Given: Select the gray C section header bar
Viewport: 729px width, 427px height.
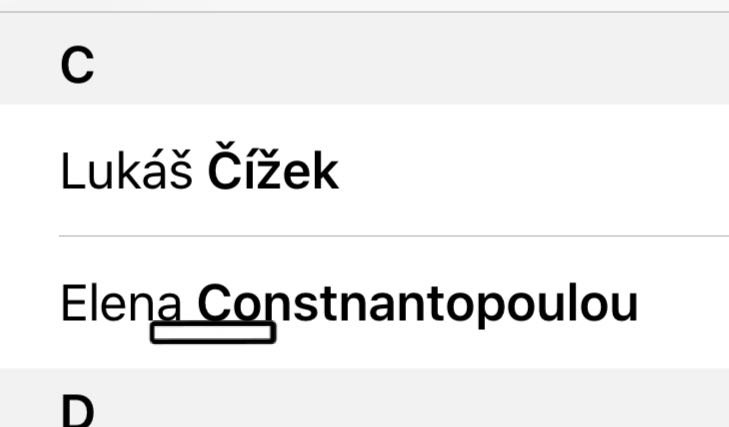Looking at the screenshot, I should click(400, 66).
